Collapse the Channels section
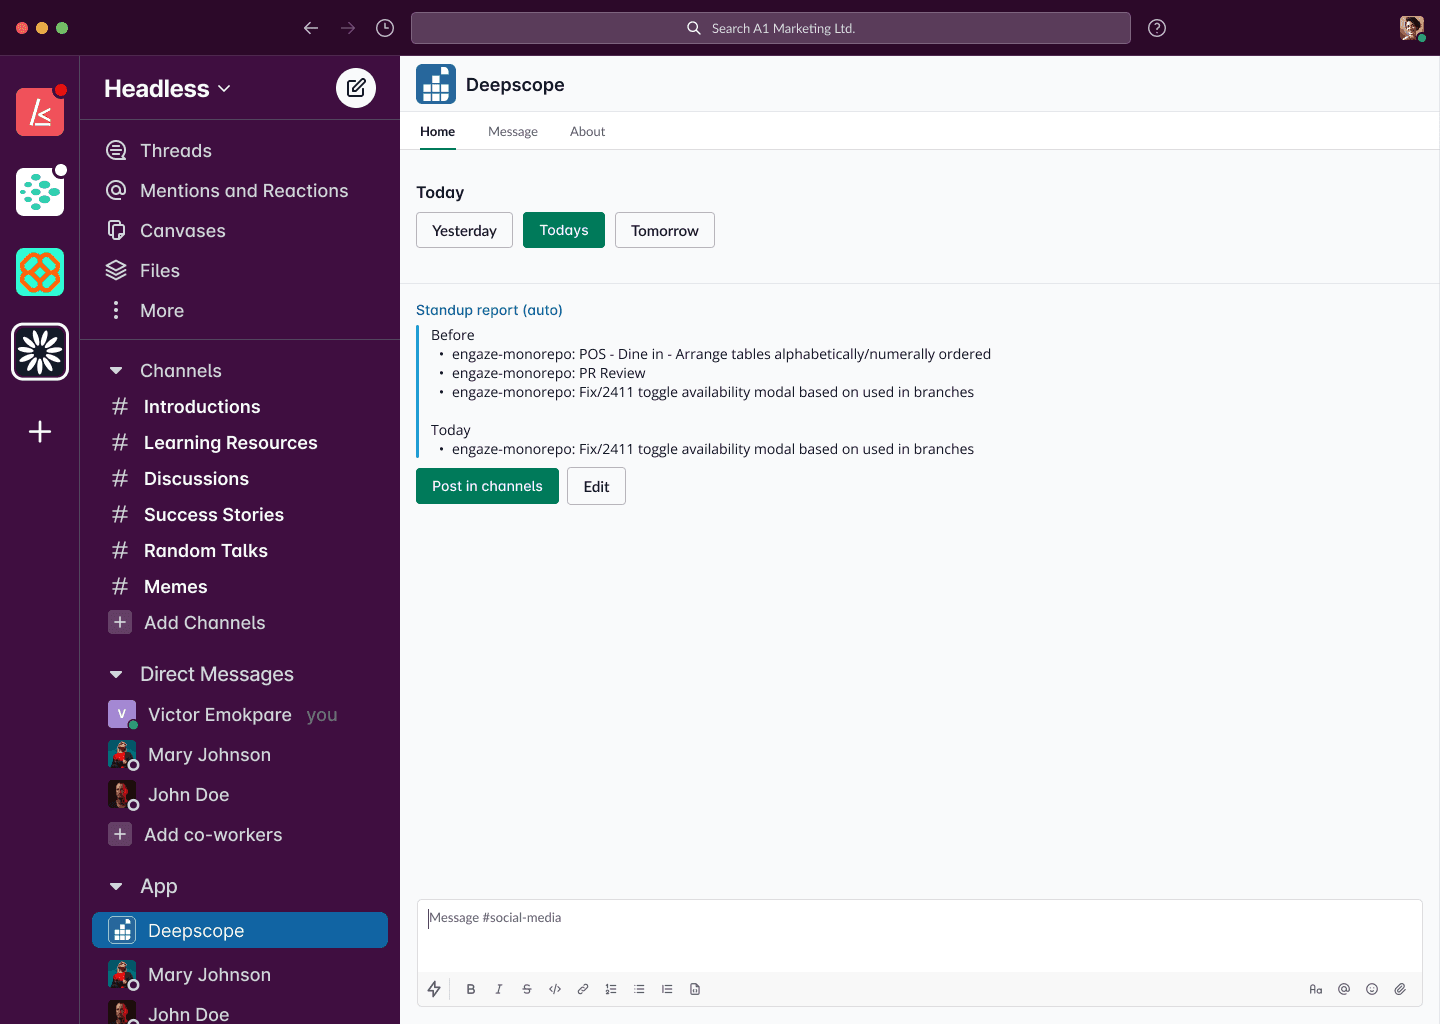The height and width of the screenshot is (1024, 1440). tap(116, 370)
